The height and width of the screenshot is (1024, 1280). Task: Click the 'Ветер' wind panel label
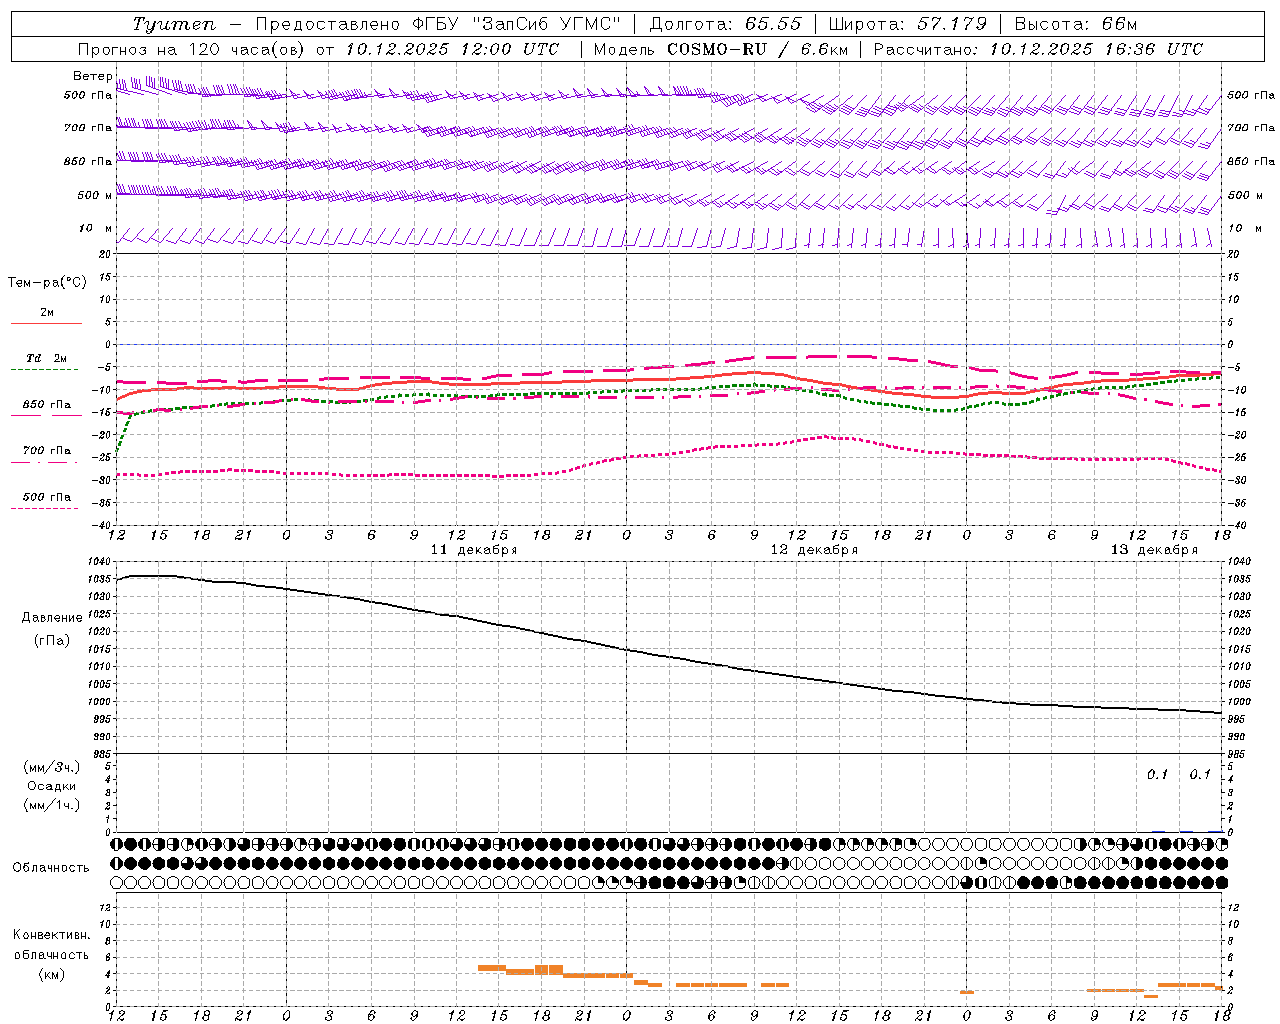pos(93,76)
